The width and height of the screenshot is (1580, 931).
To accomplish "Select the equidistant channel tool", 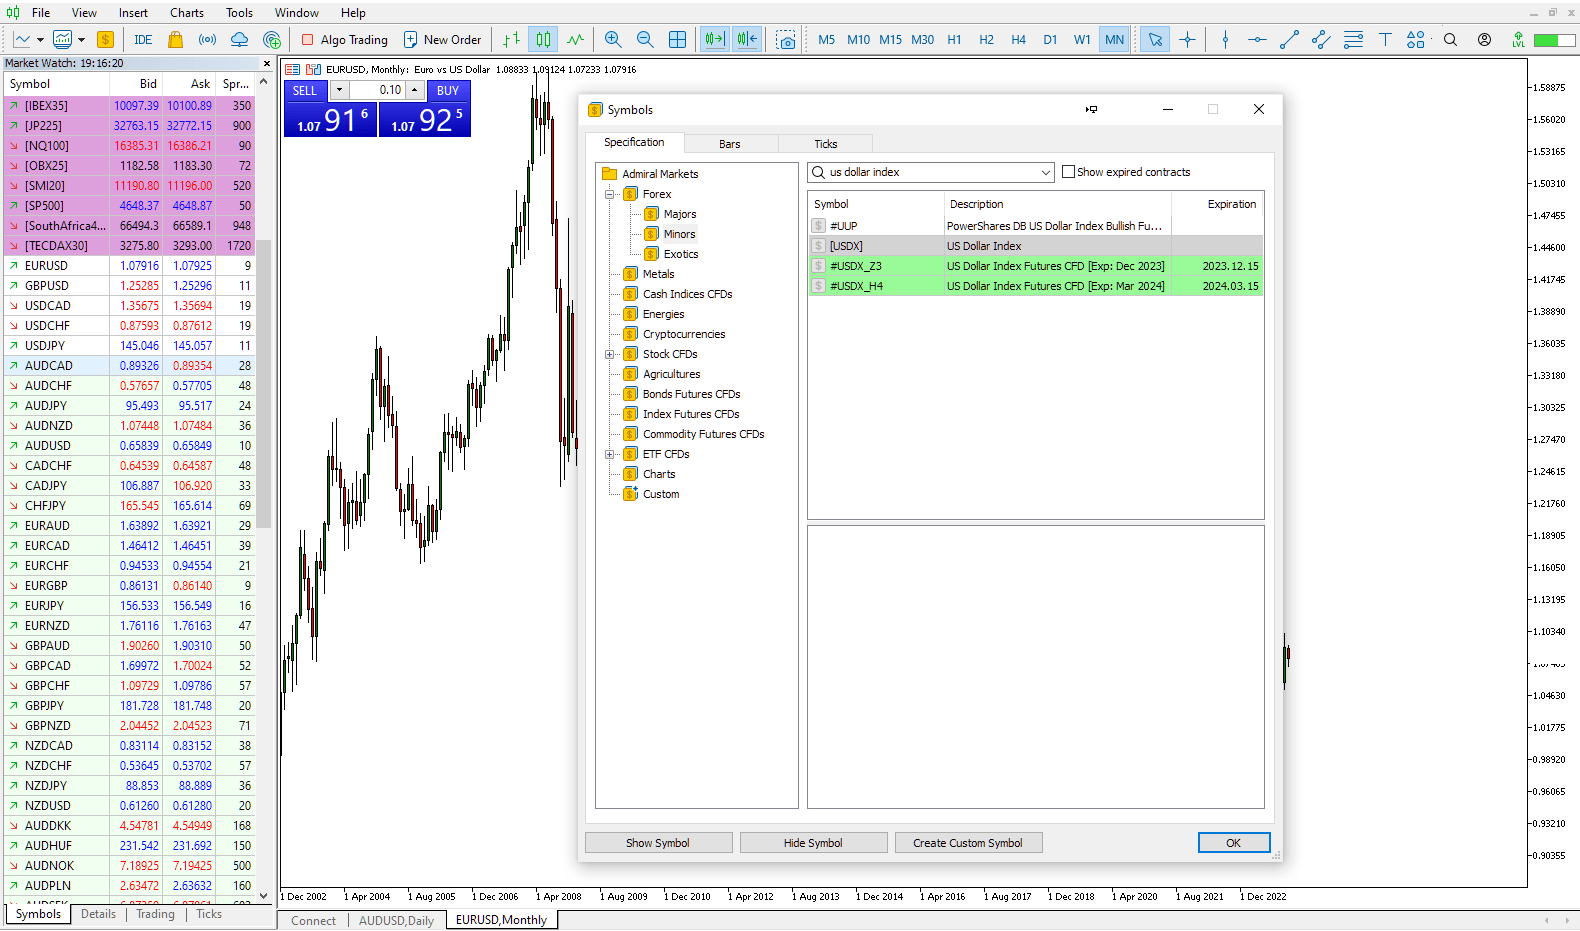I will 1321,40.
